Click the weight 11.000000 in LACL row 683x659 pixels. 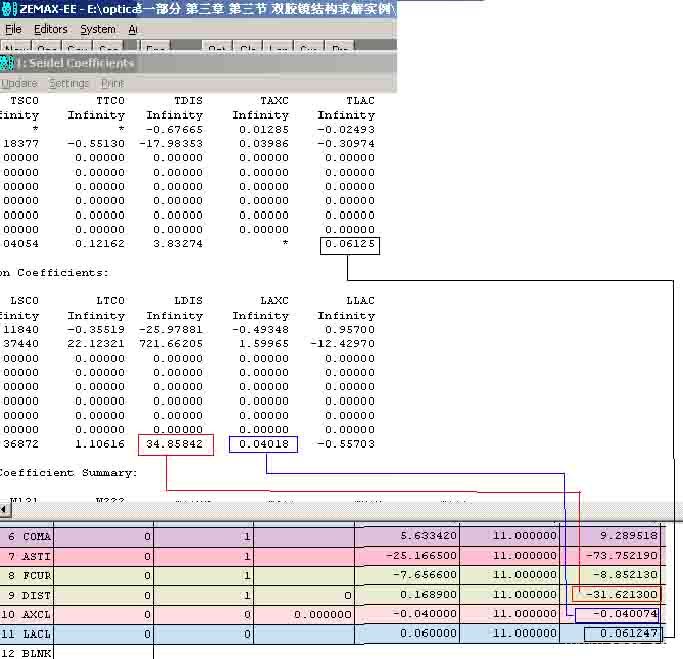[x=510, y=633]
